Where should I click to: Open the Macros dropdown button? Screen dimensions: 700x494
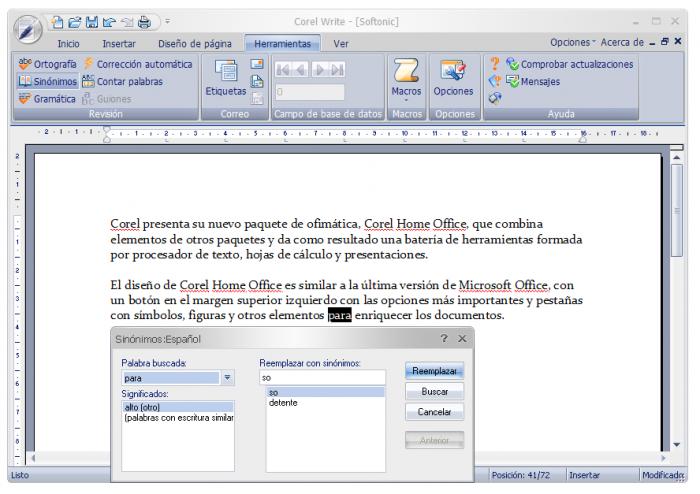406,79
